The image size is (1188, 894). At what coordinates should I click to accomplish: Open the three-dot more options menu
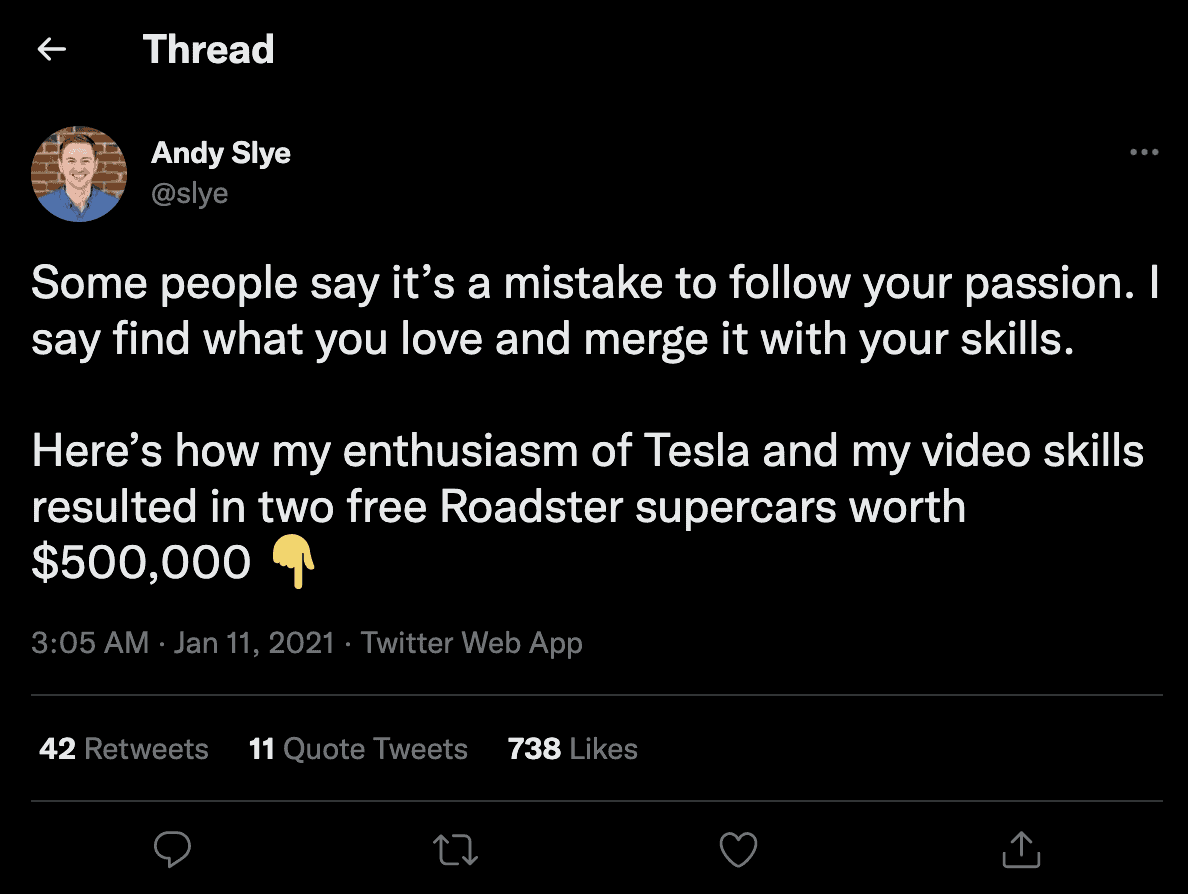[x=1143, y=153]
